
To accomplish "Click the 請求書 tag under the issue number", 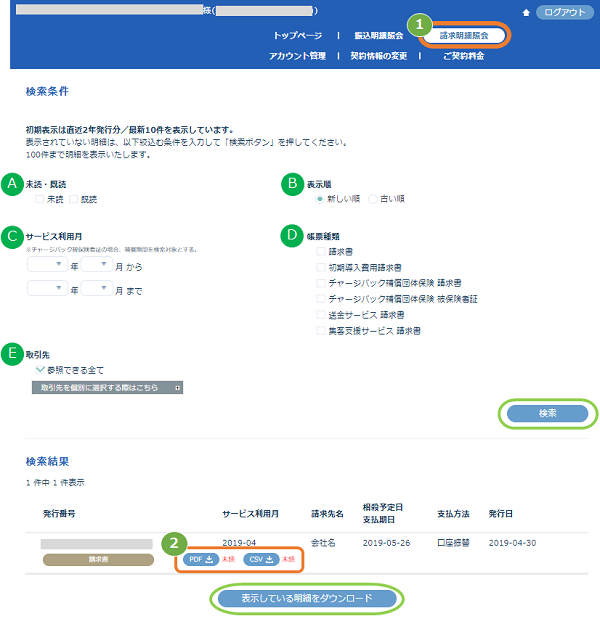I will pyautogui.click(x=98, y=559).
